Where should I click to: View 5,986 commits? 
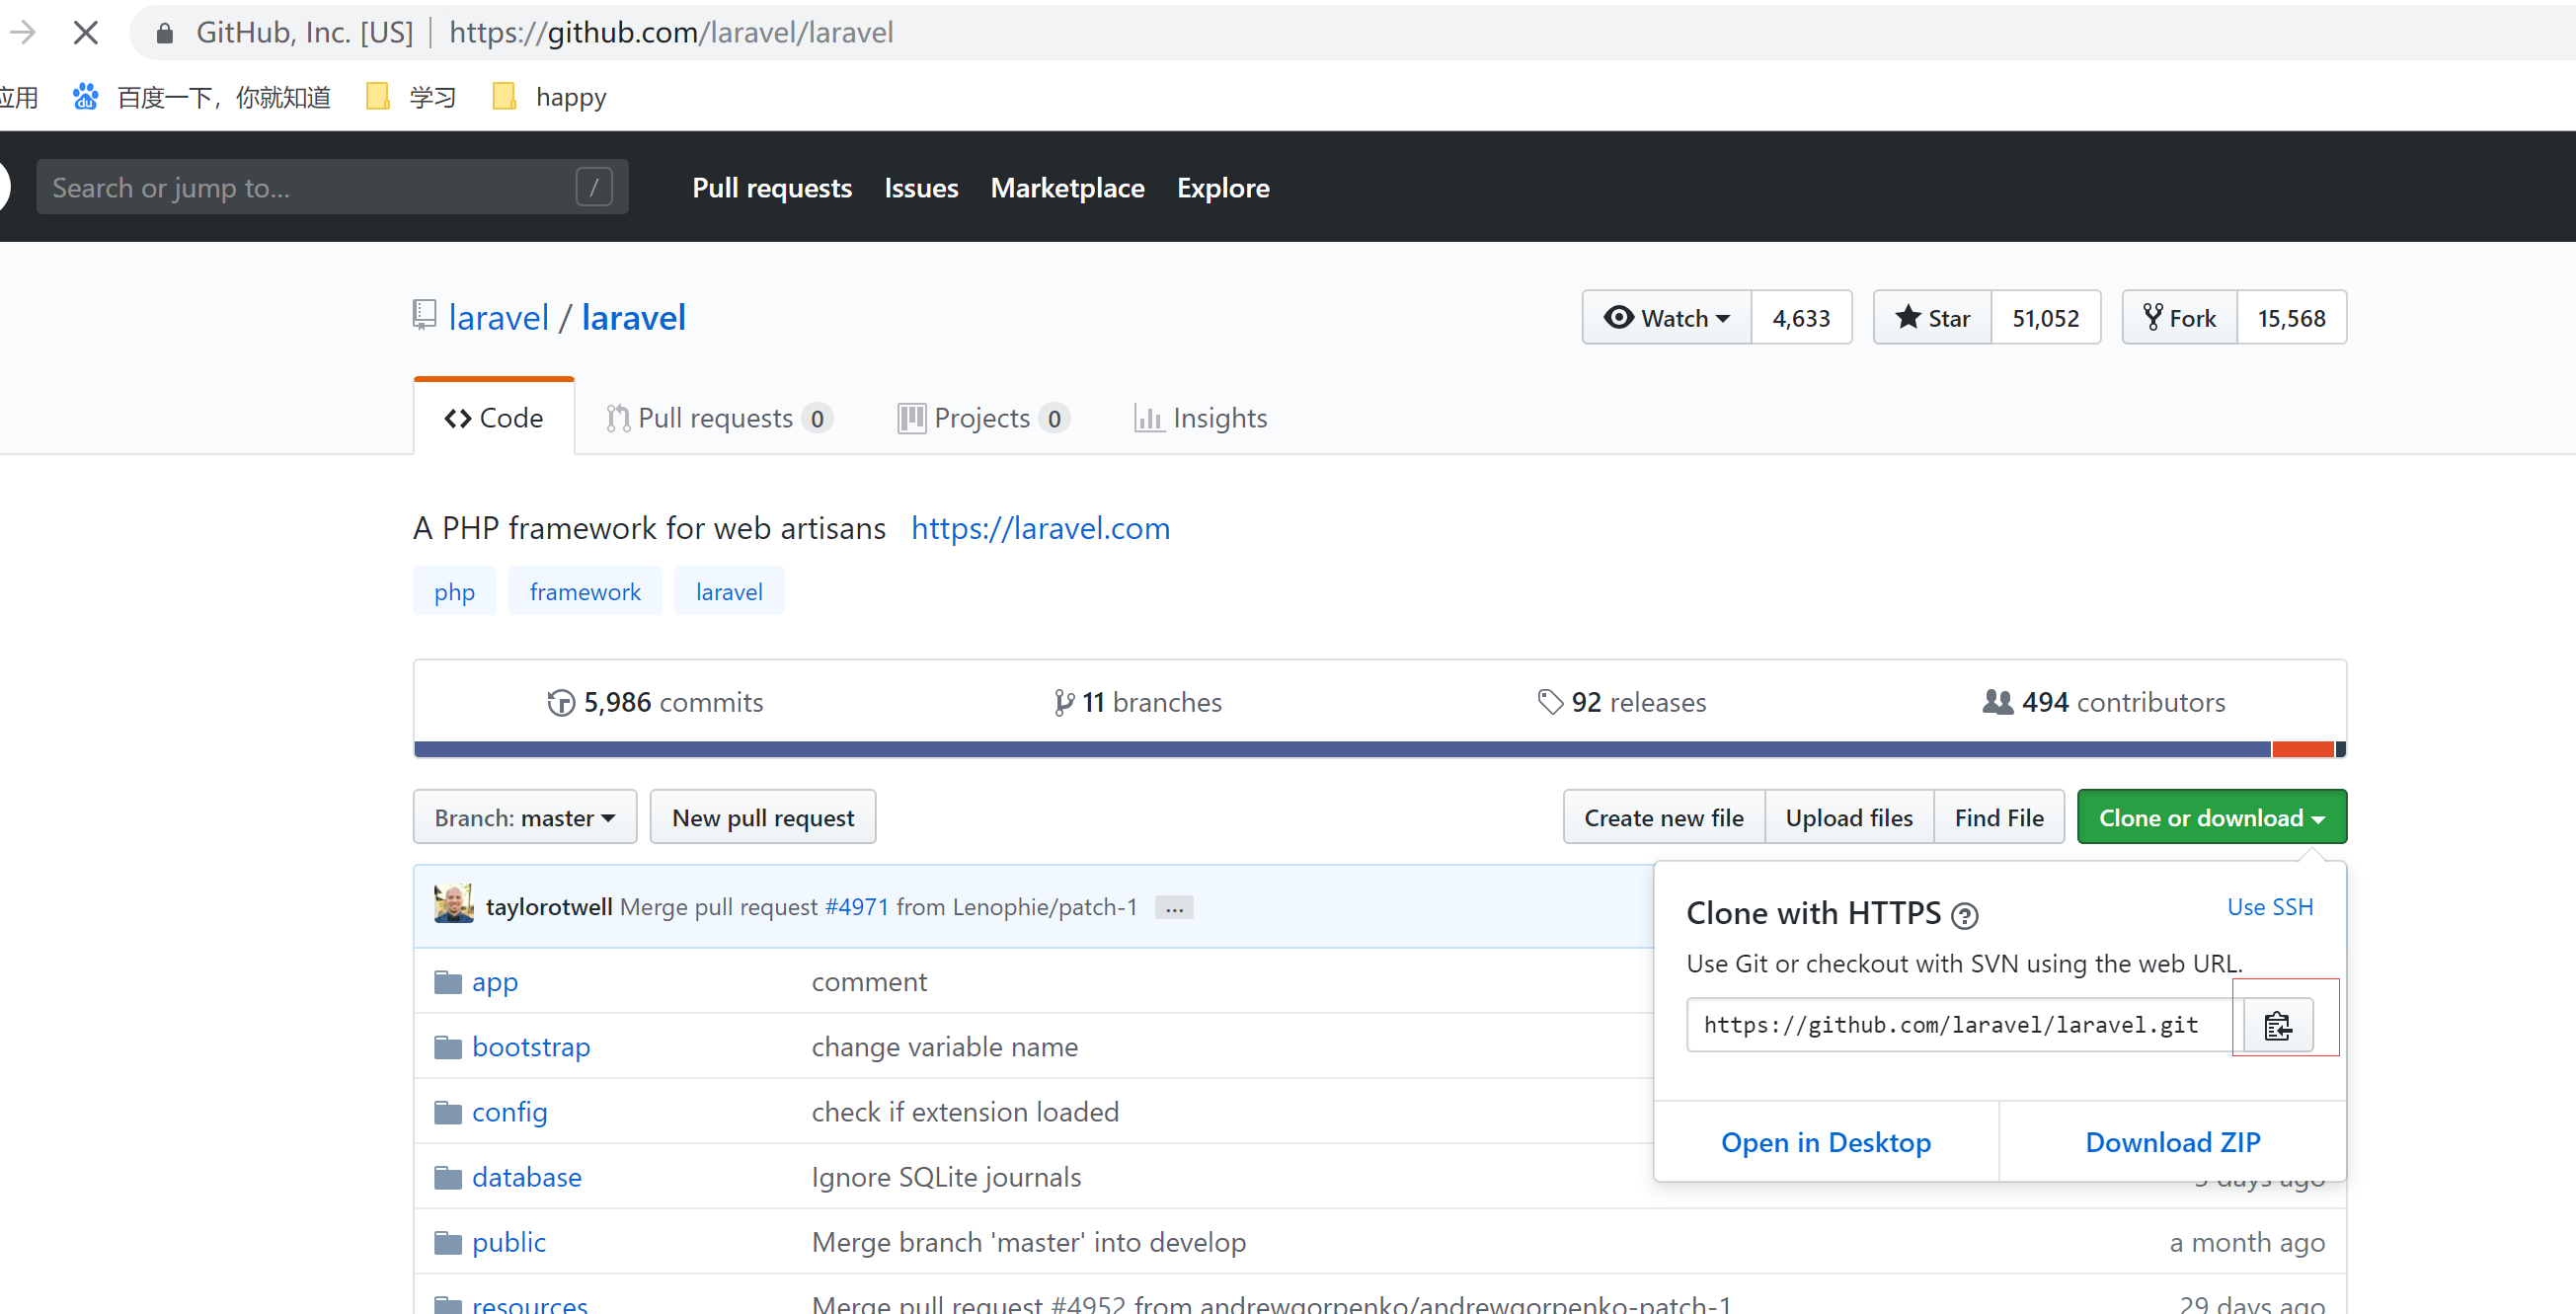[x=655, y=702]
